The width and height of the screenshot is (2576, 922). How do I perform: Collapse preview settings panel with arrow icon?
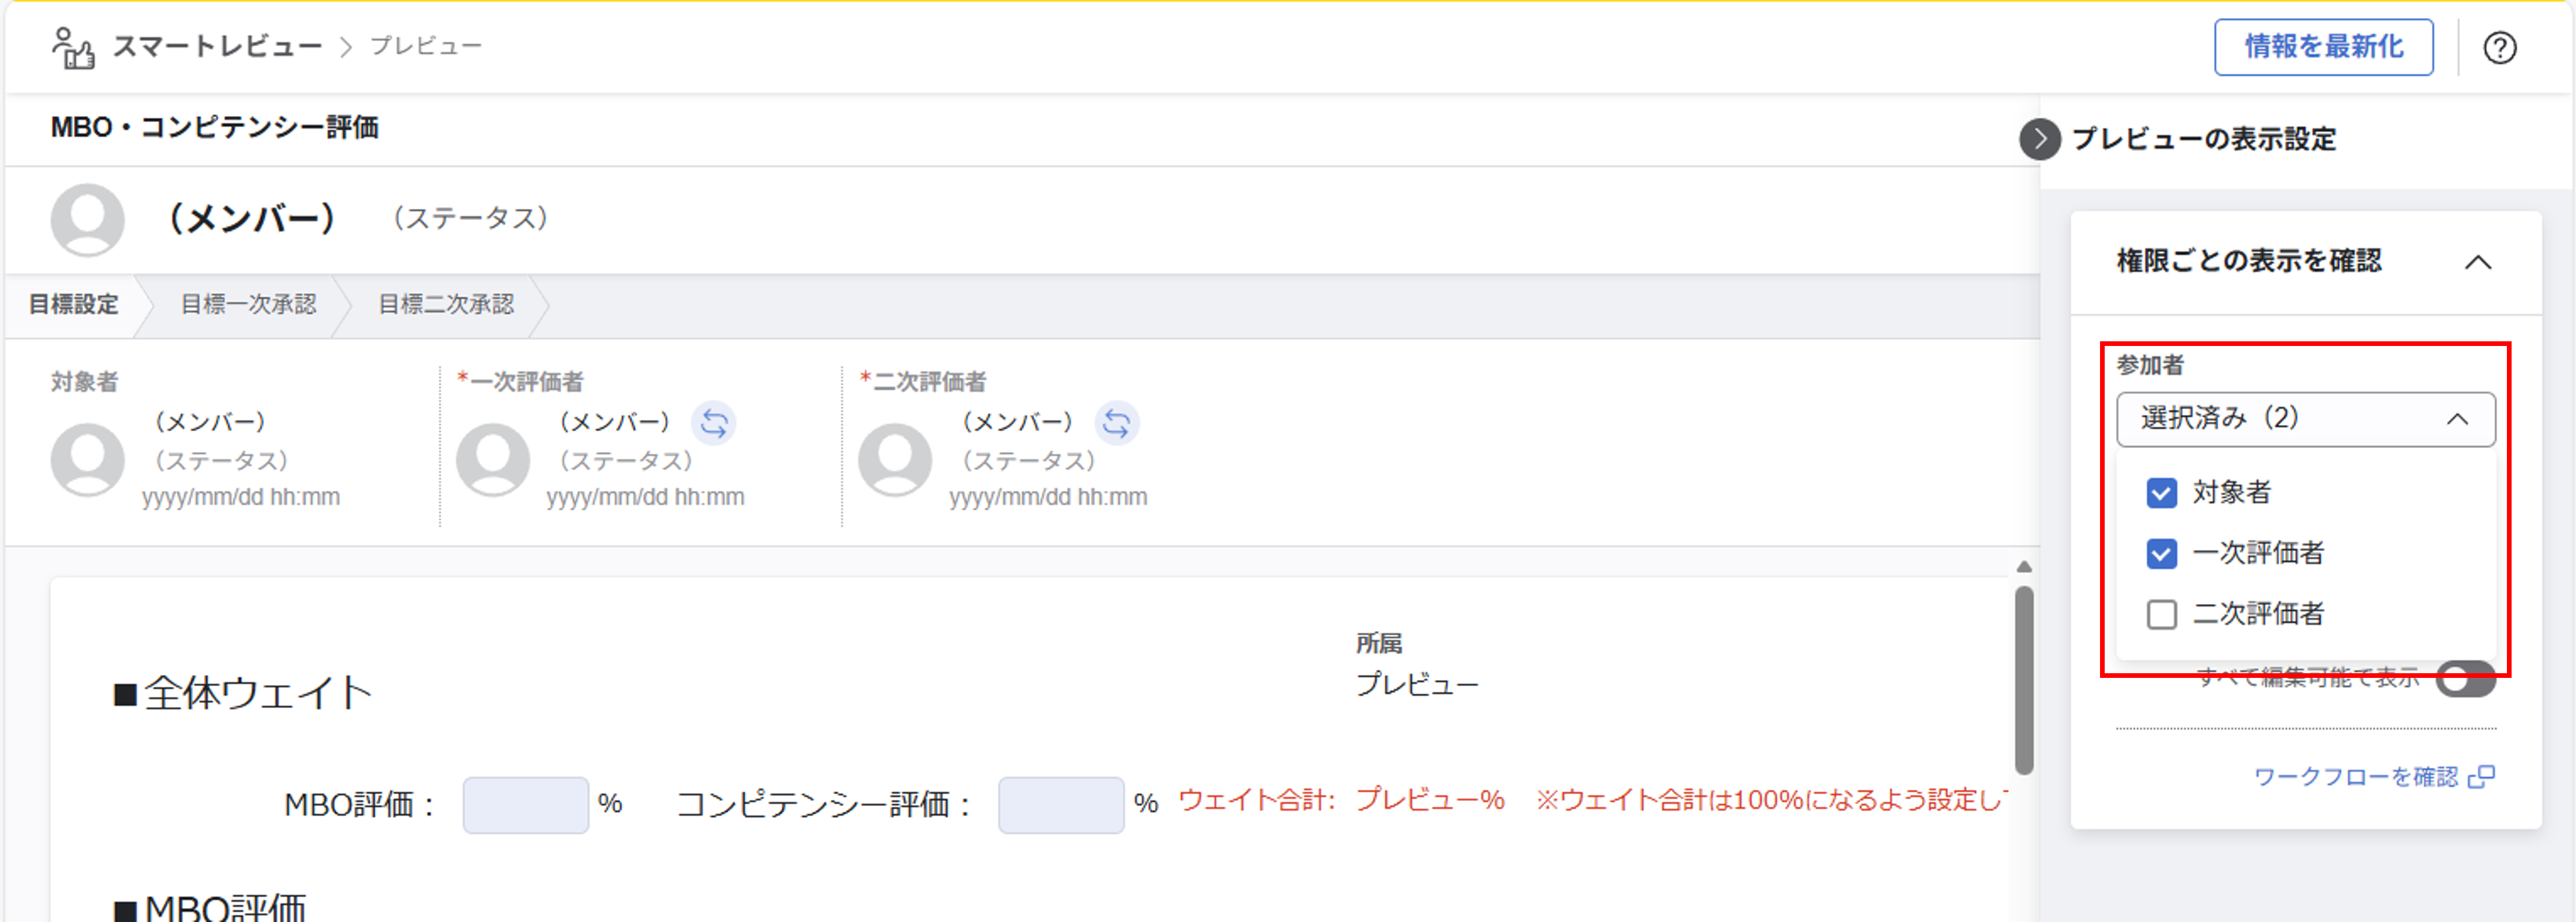[2039, 139]
